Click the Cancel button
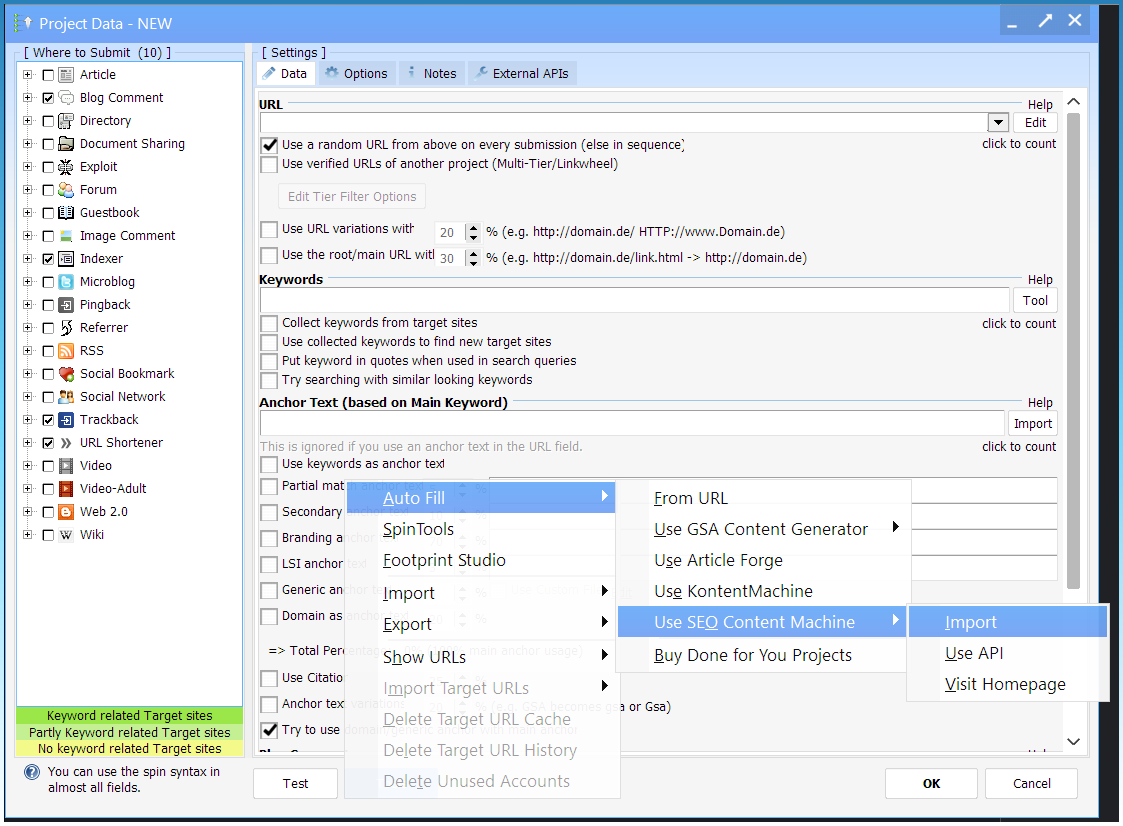Viewport: 1123px width, 826px height. click(x=1031, y=783)
